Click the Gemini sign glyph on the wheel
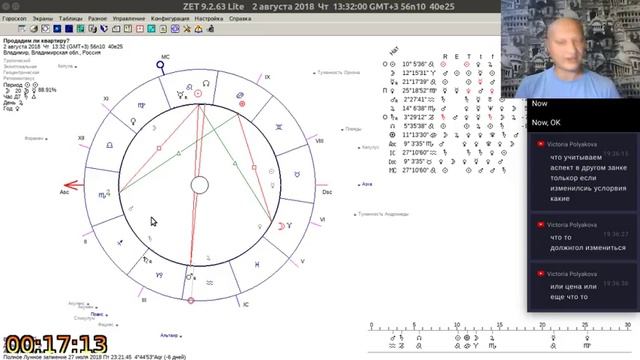 click(x=279, y=127)
